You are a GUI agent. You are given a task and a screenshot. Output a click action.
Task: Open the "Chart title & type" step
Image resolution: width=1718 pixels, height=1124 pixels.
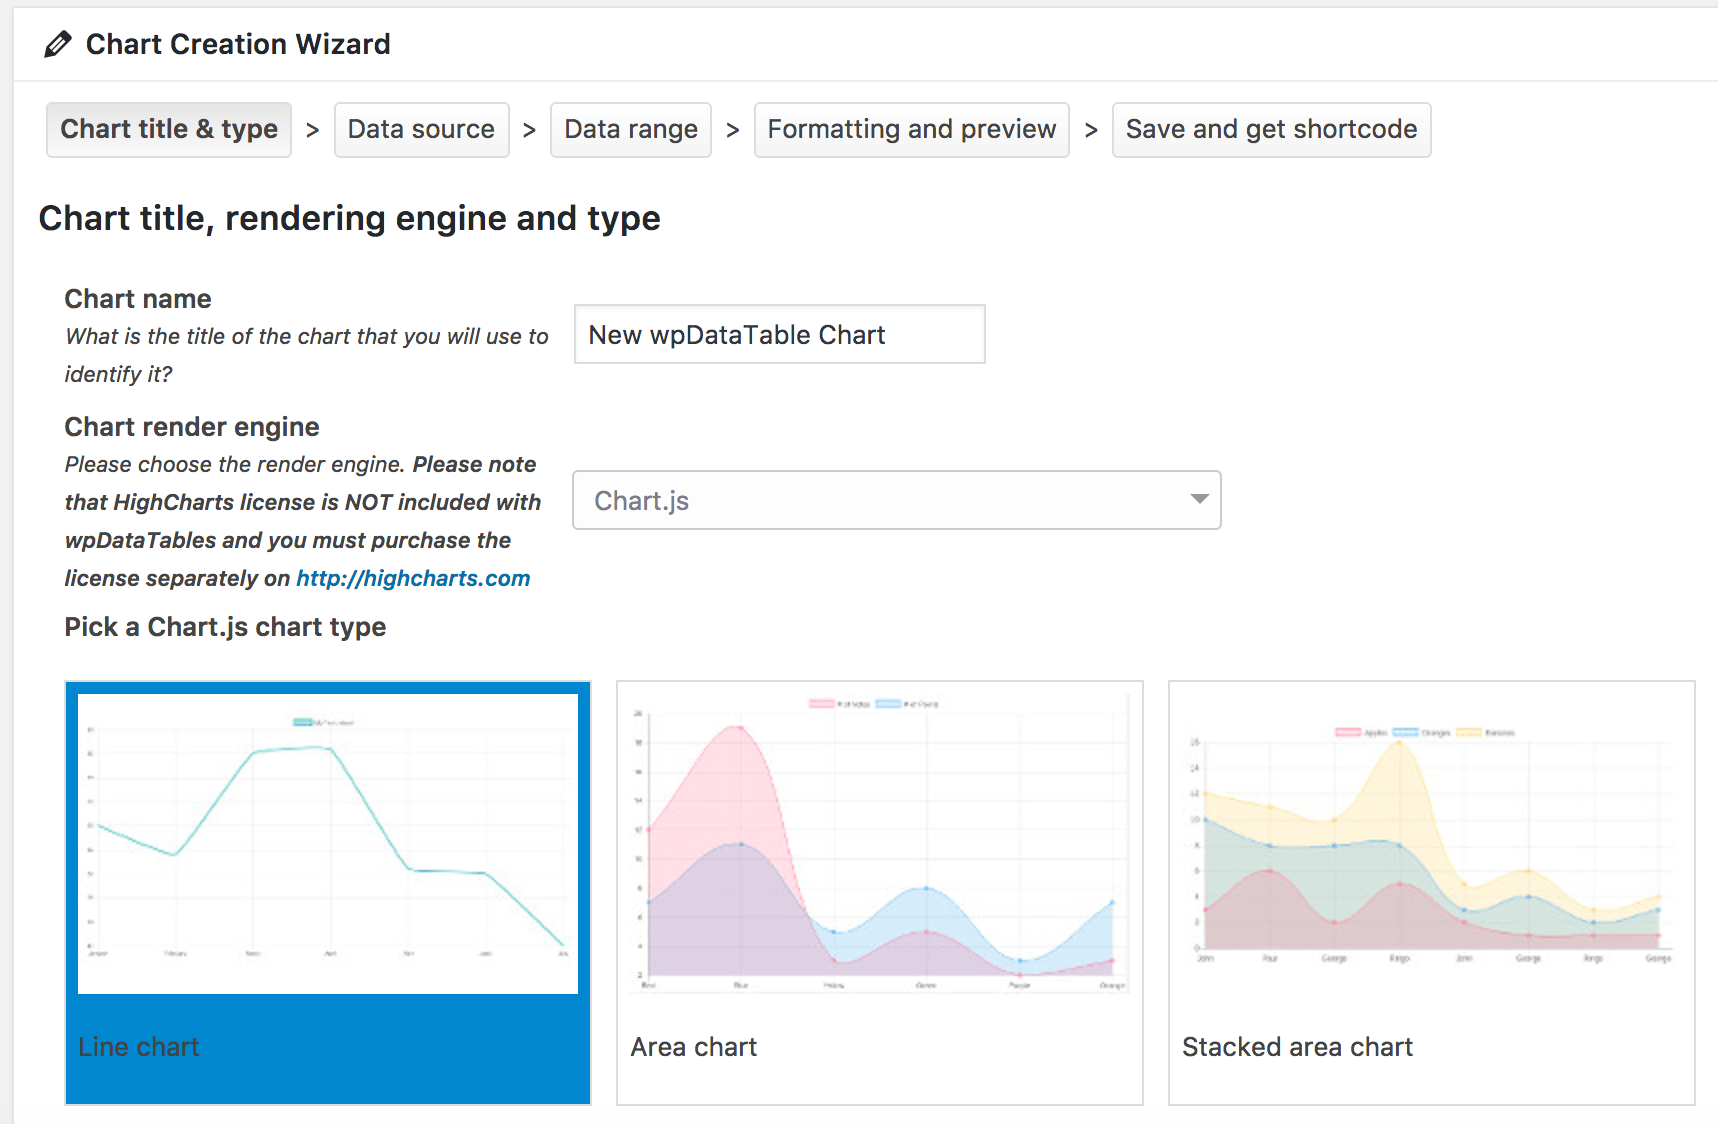click(169, 130)
